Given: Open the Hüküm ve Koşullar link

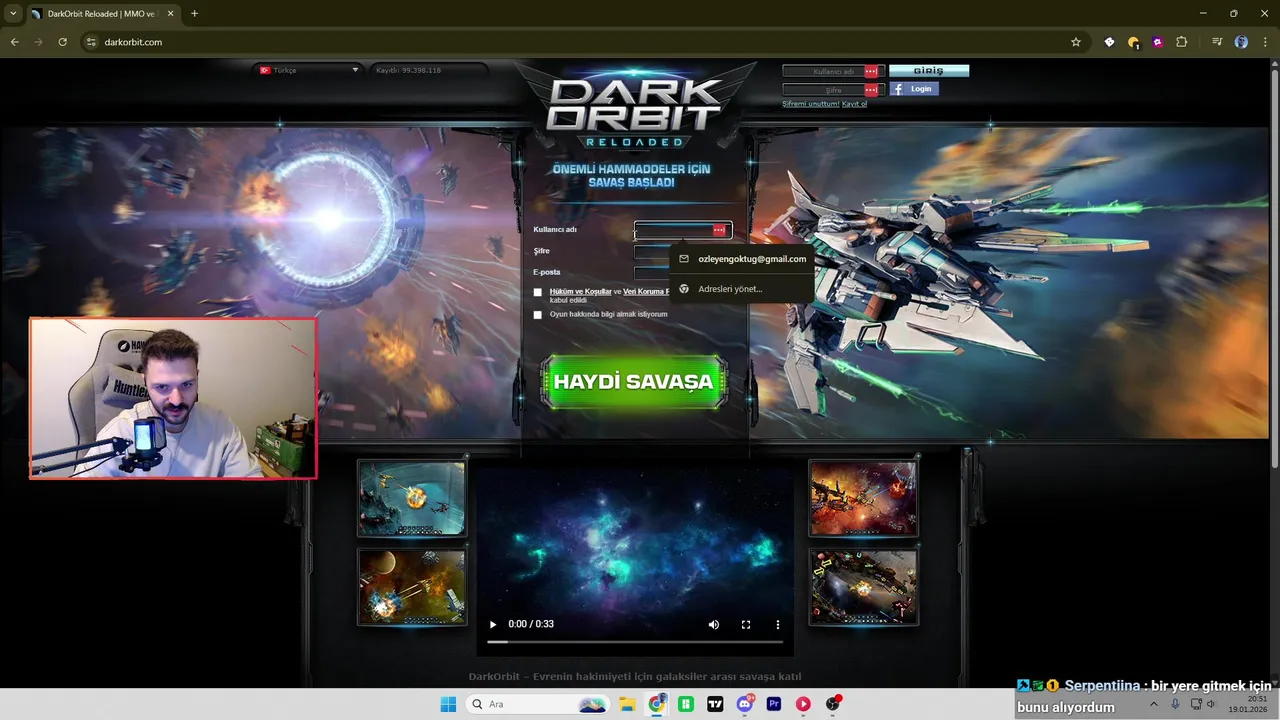Looking at the screenshot, I should pos(580,292).
